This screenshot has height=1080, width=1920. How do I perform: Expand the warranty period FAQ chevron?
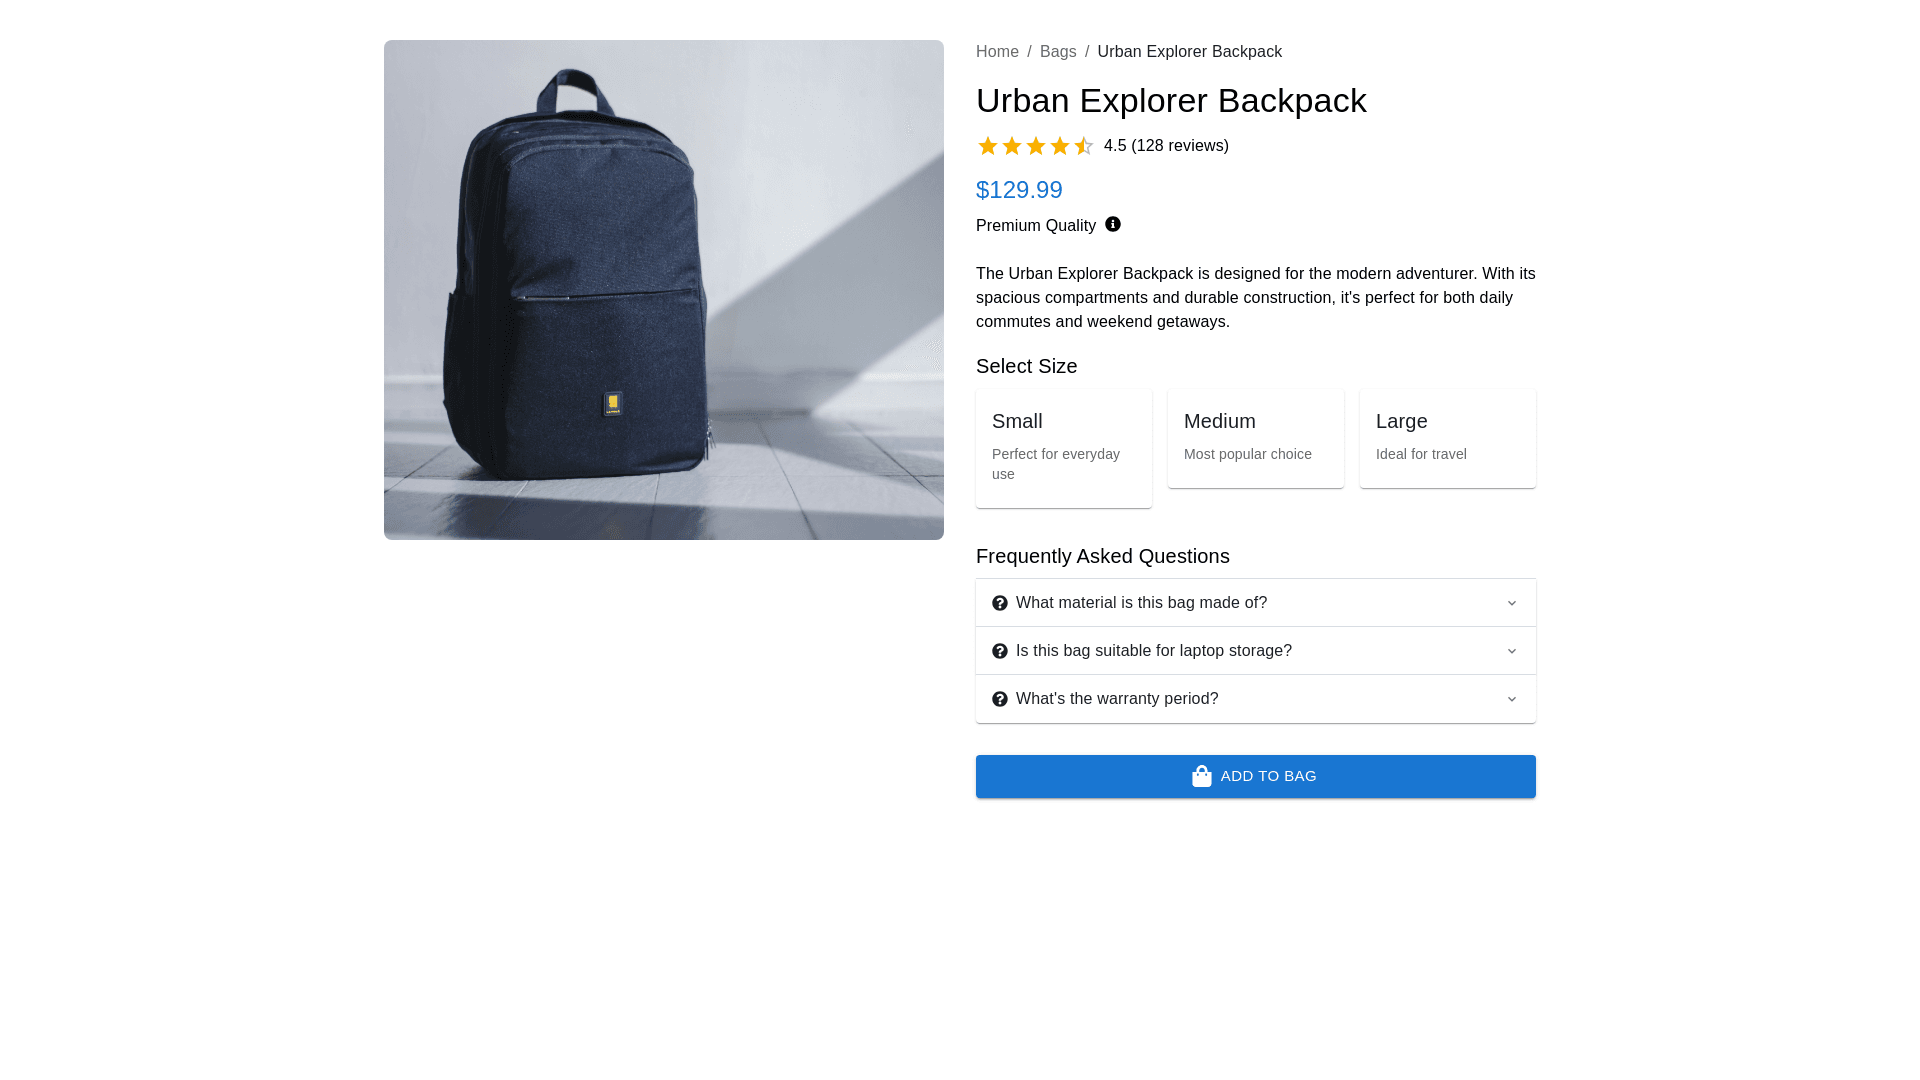coord(1512,699)
